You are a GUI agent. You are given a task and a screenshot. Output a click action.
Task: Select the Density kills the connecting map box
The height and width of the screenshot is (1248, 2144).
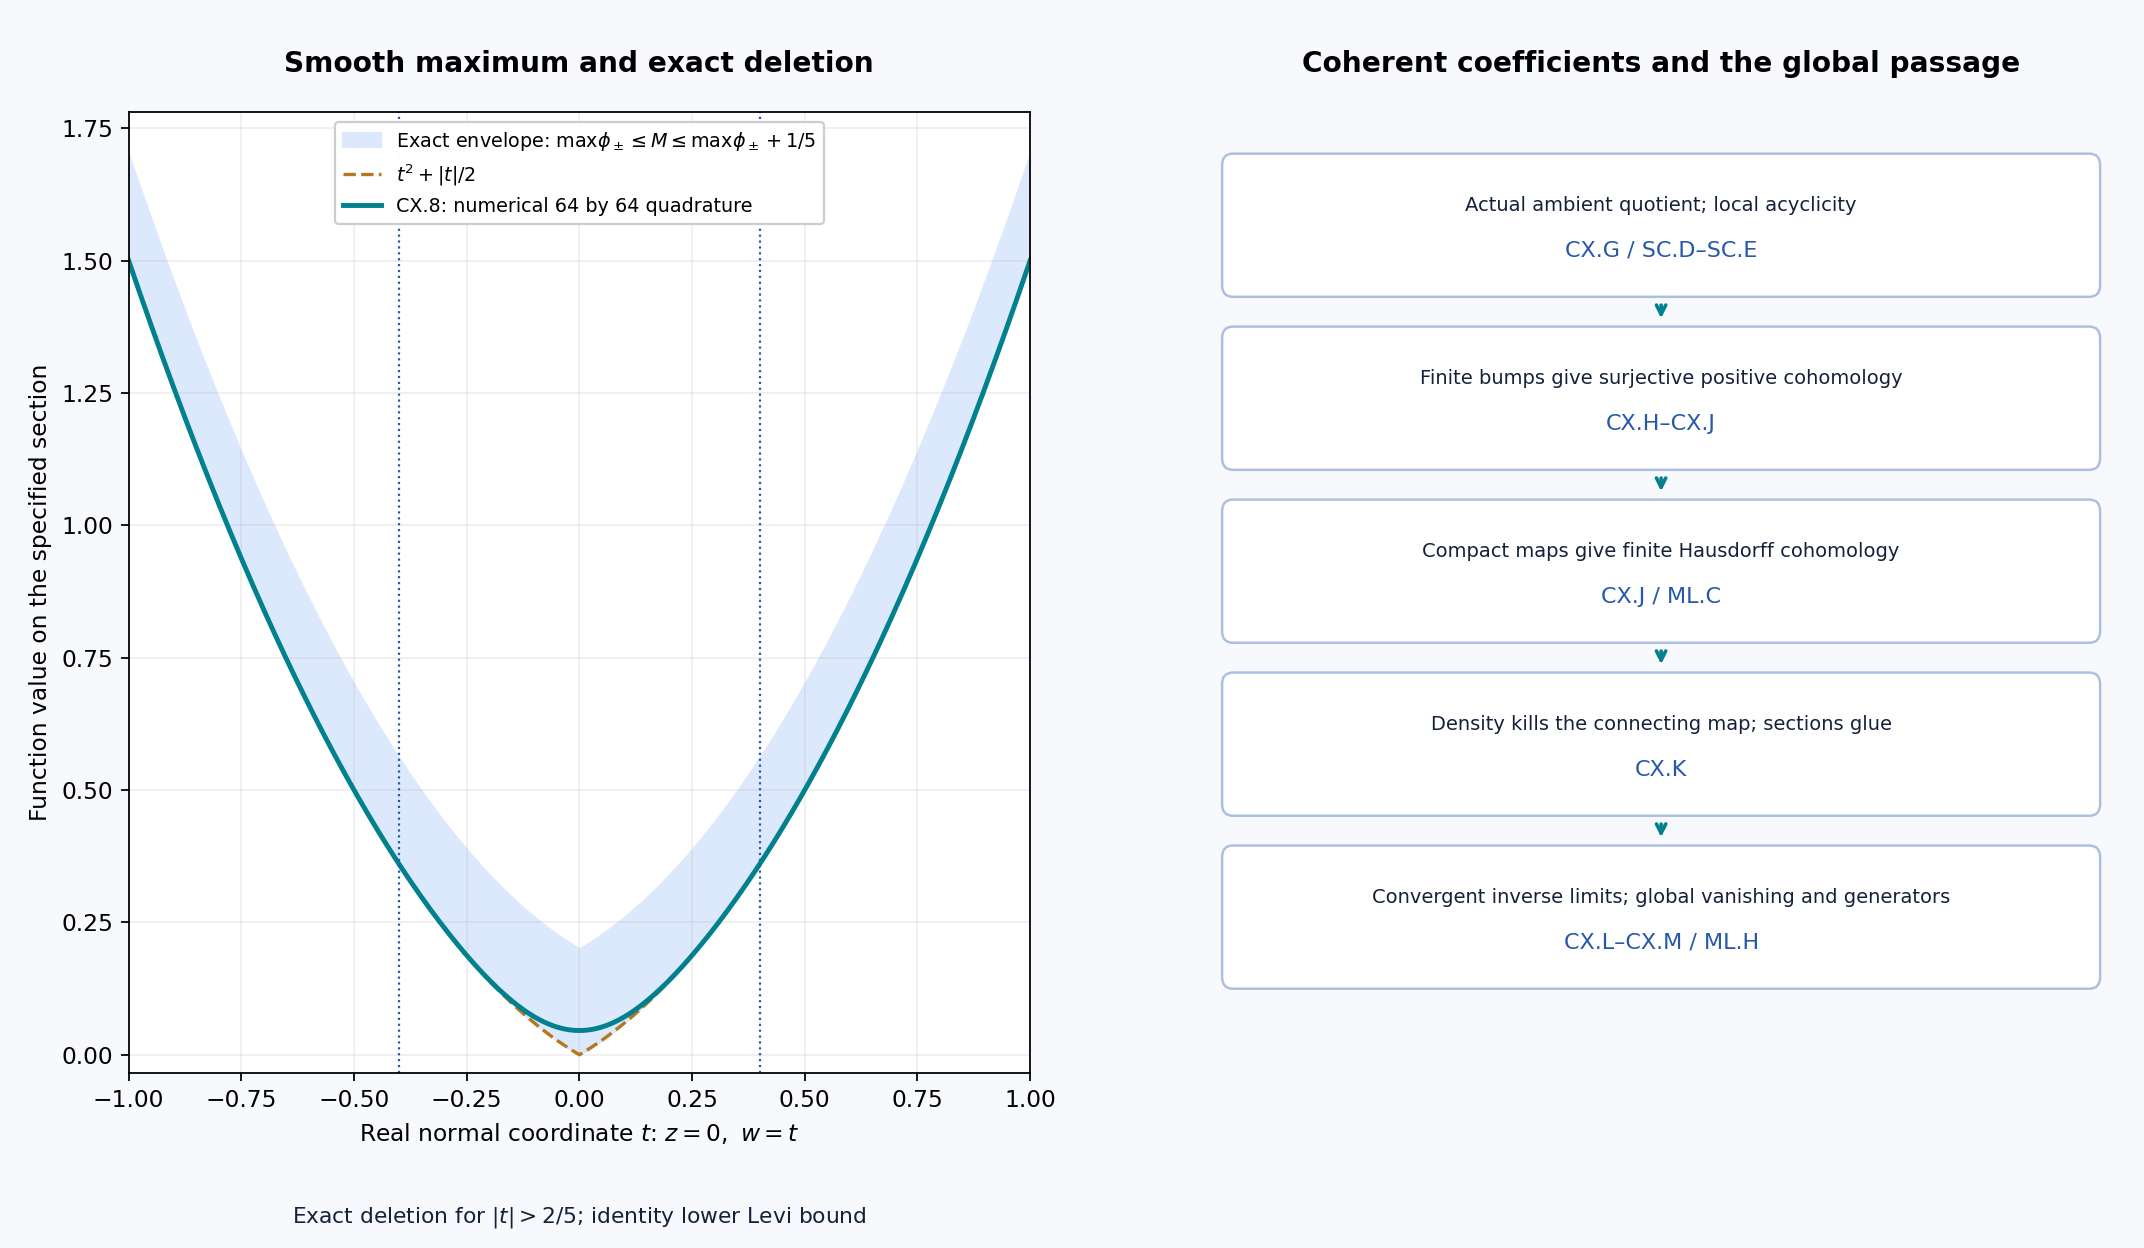(1660, 744)
